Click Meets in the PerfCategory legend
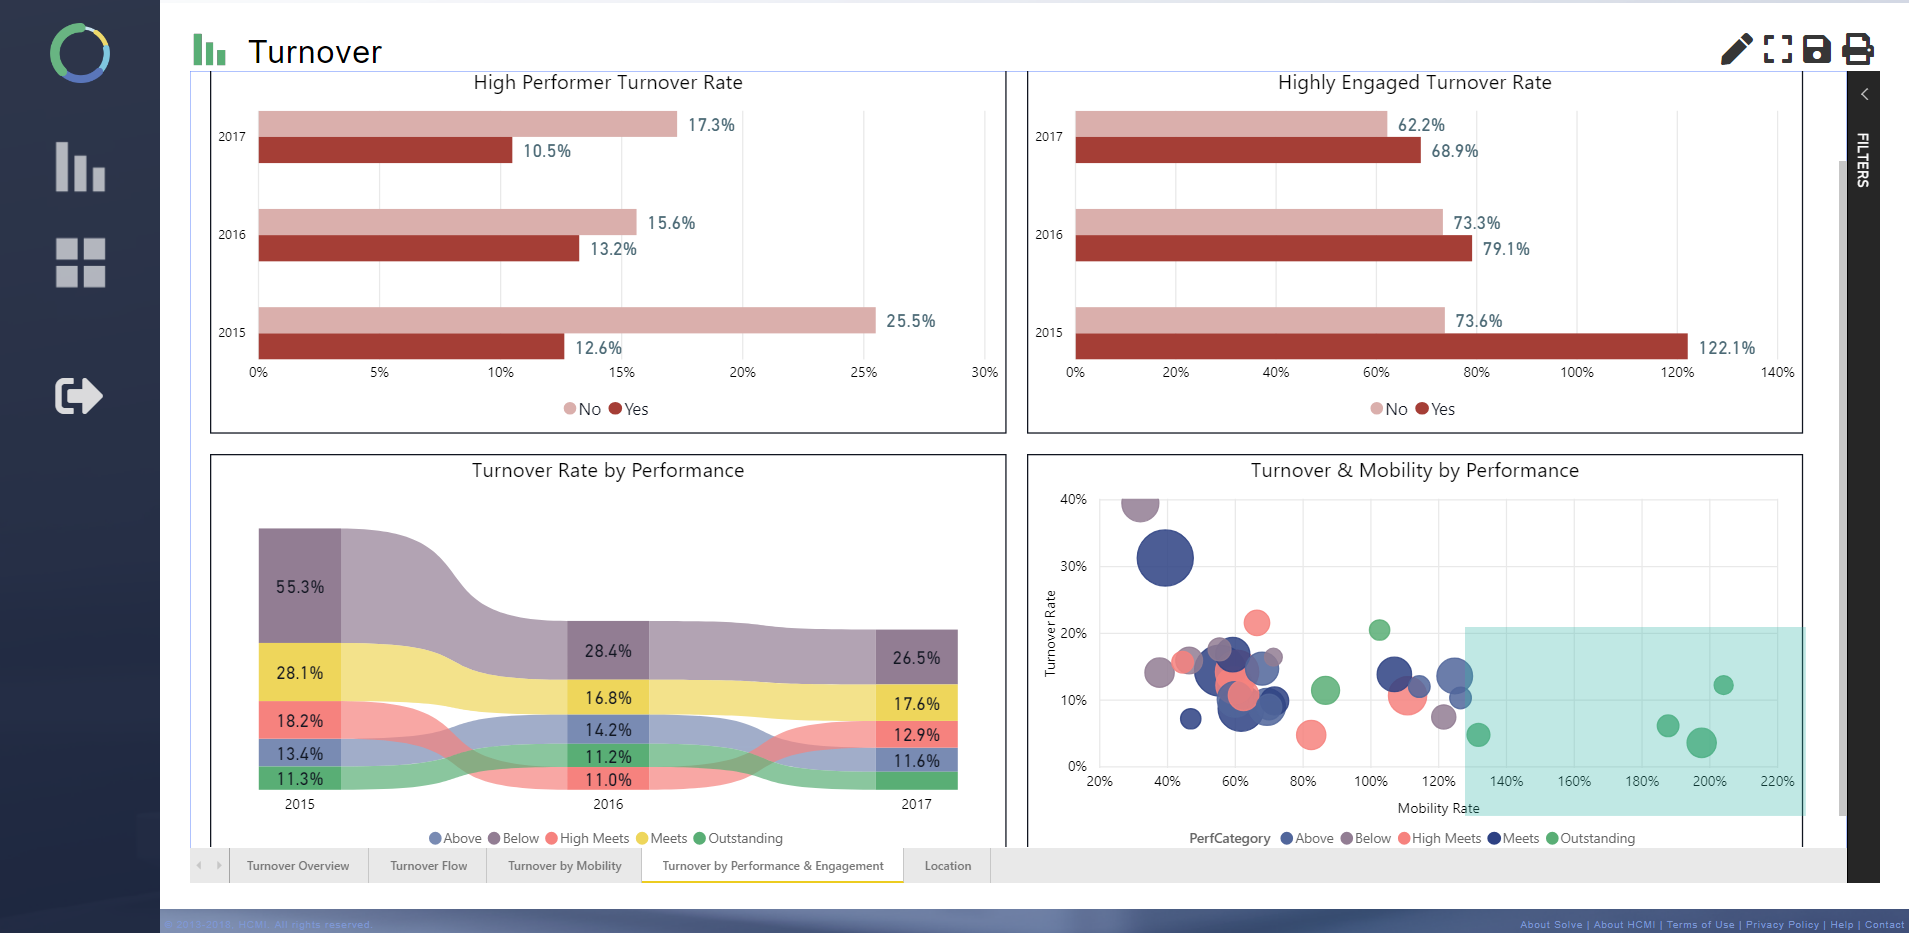This screenshot has height=933, width=1909. pos(1513,838)
